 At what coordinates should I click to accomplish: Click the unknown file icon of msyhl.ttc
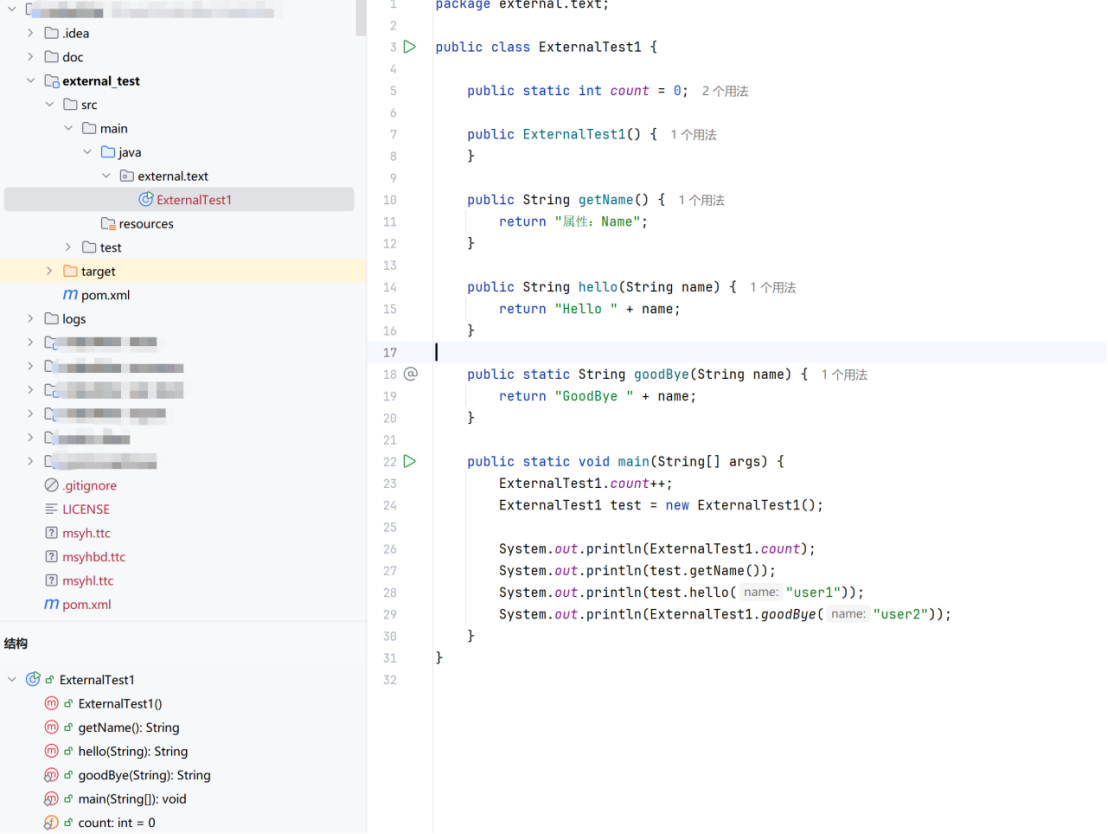(x=51, y=580)
